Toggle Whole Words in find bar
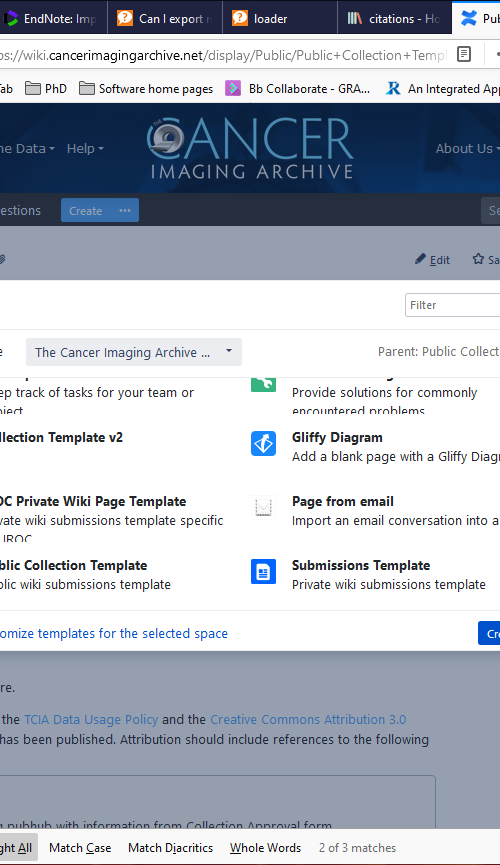Viewport: 500px width, 865px height. (x=265, y=848)
